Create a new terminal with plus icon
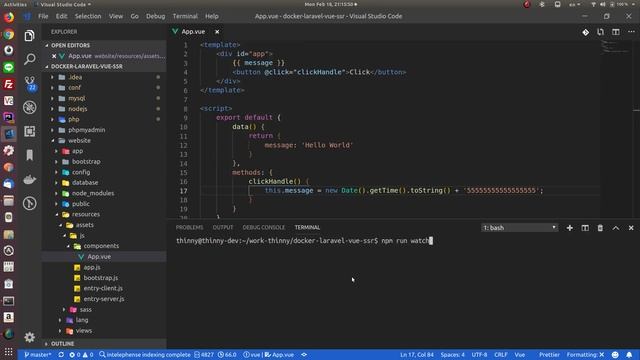 569,228
